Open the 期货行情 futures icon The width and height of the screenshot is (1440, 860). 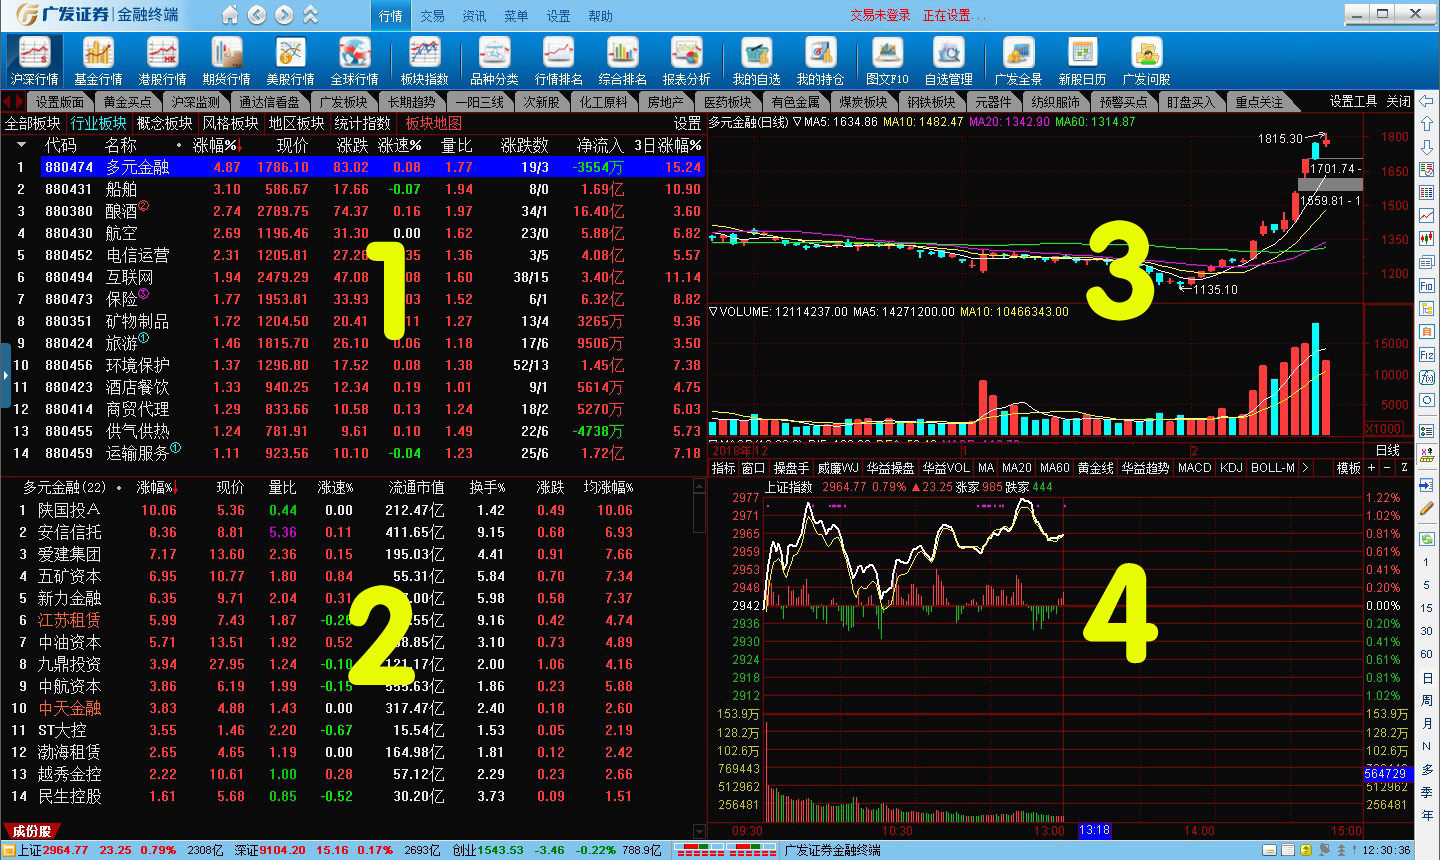(x=226, y=61)
